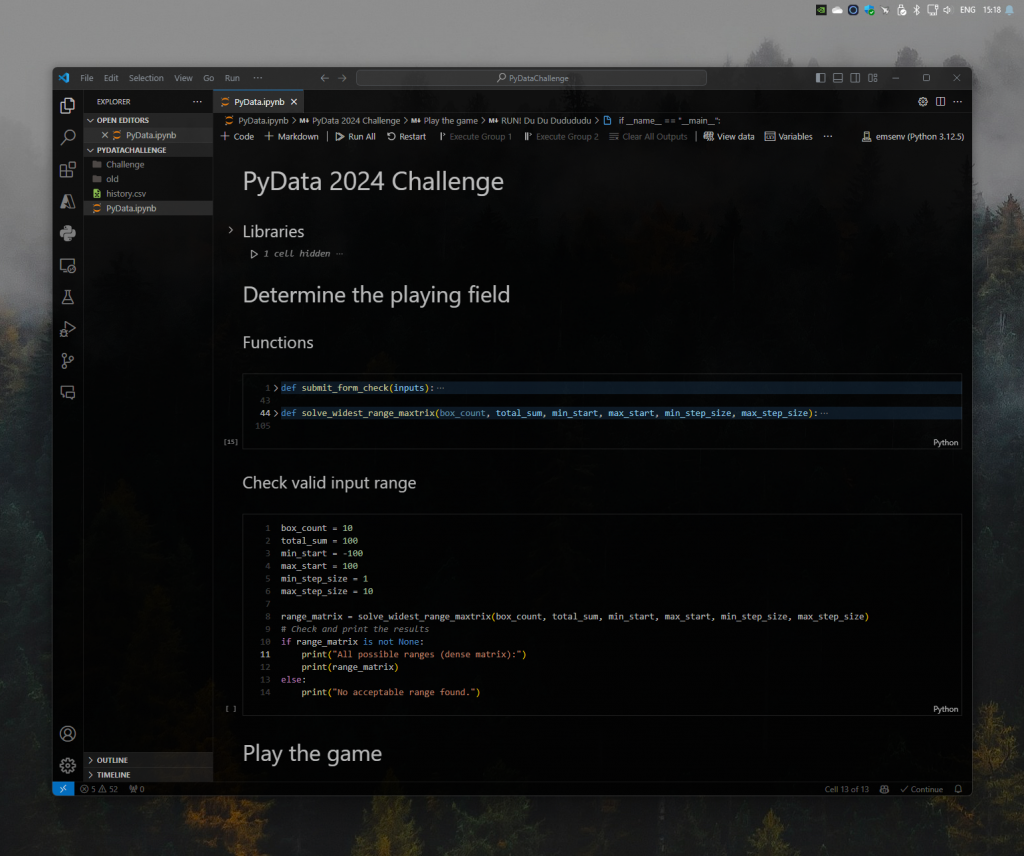Switch to the PyData.ipynb tab
This screenshot has width=1024, height=856.
click(257, 101)
